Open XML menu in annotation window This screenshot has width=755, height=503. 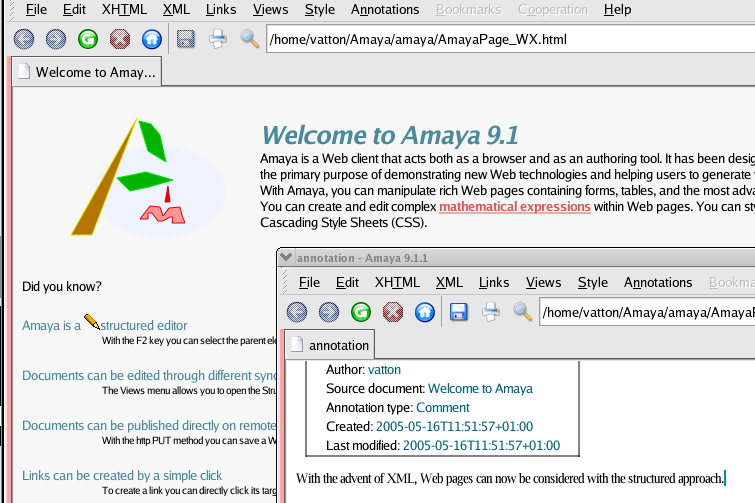click(x=449, y=283)
